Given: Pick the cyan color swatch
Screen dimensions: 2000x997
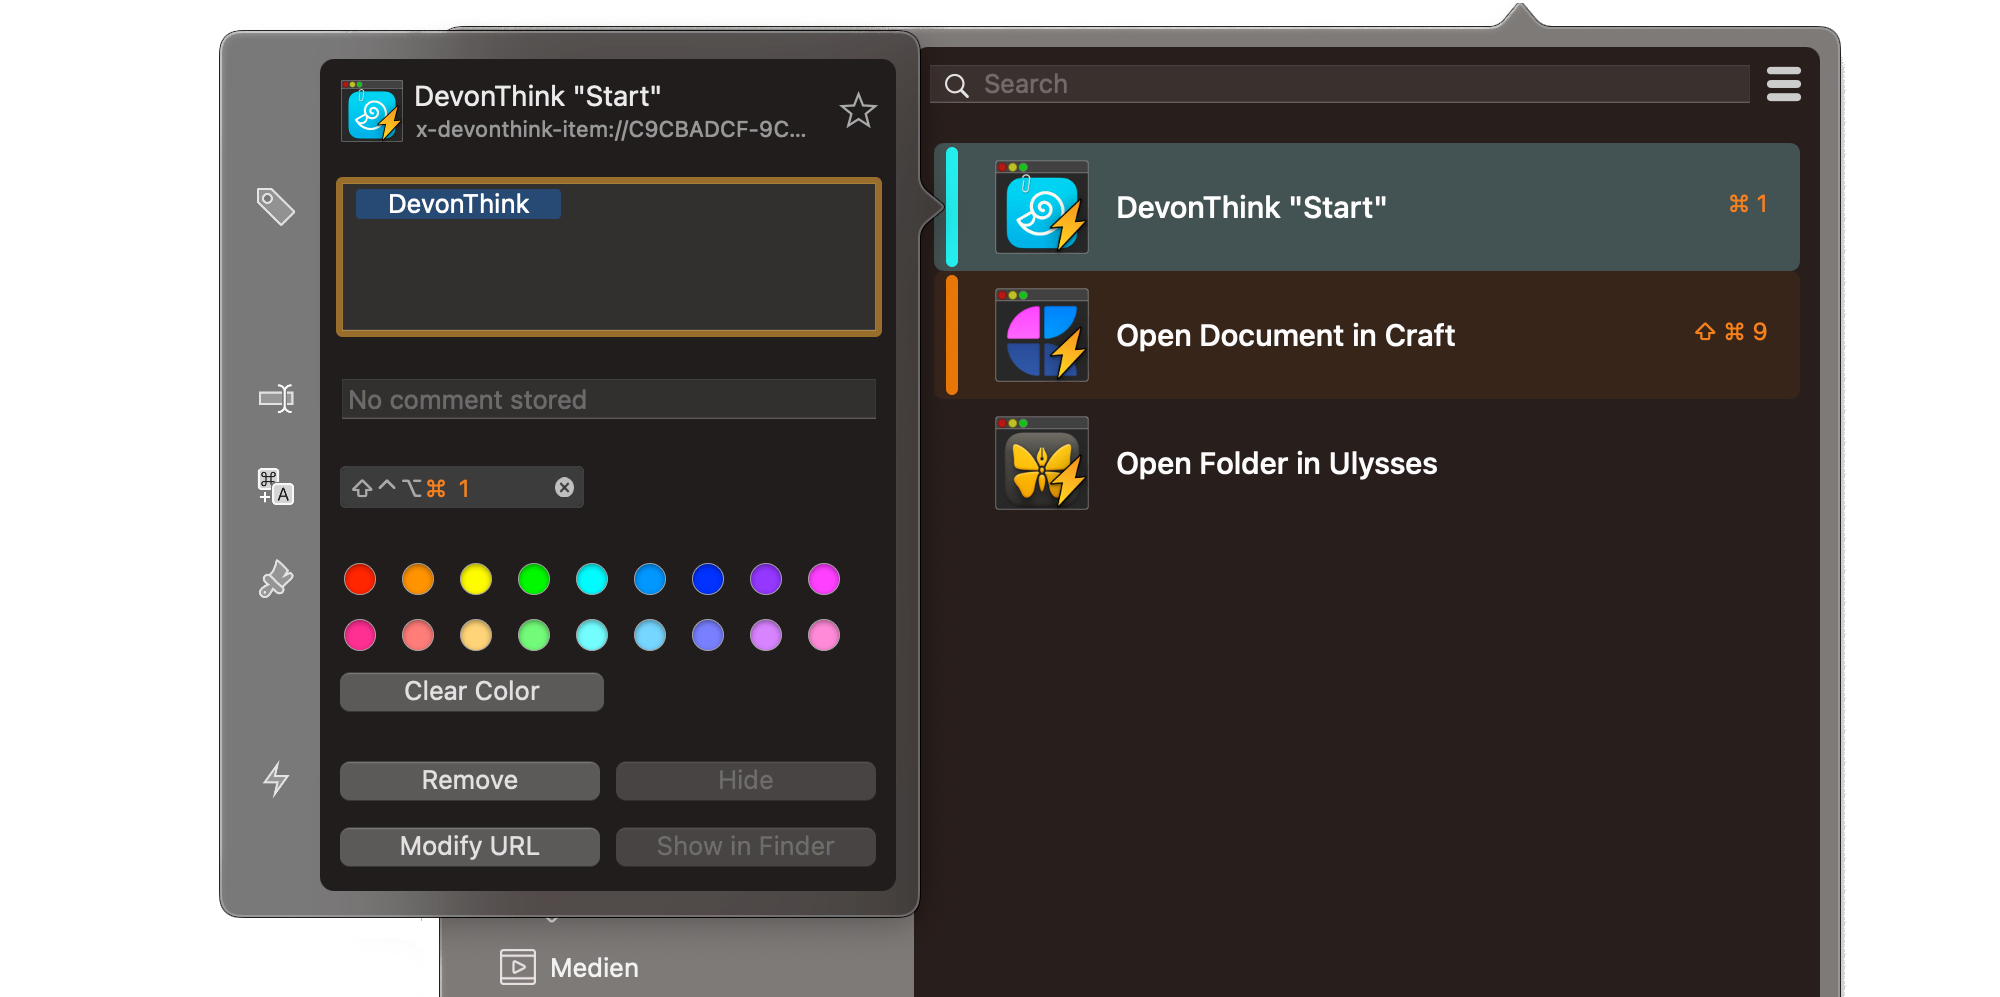Looking at the screenshot, I should 592,579.
